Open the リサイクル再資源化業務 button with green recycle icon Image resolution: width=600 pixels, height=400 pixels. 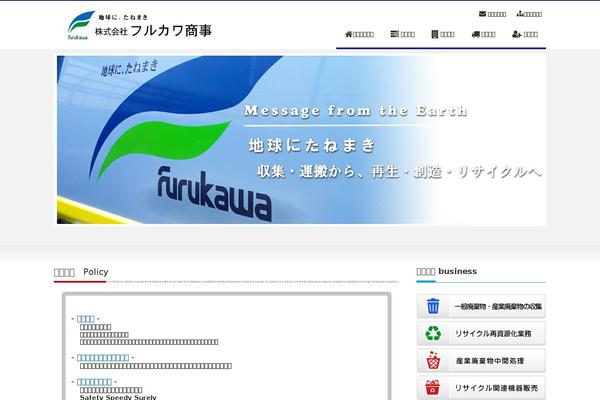point(481,333)
